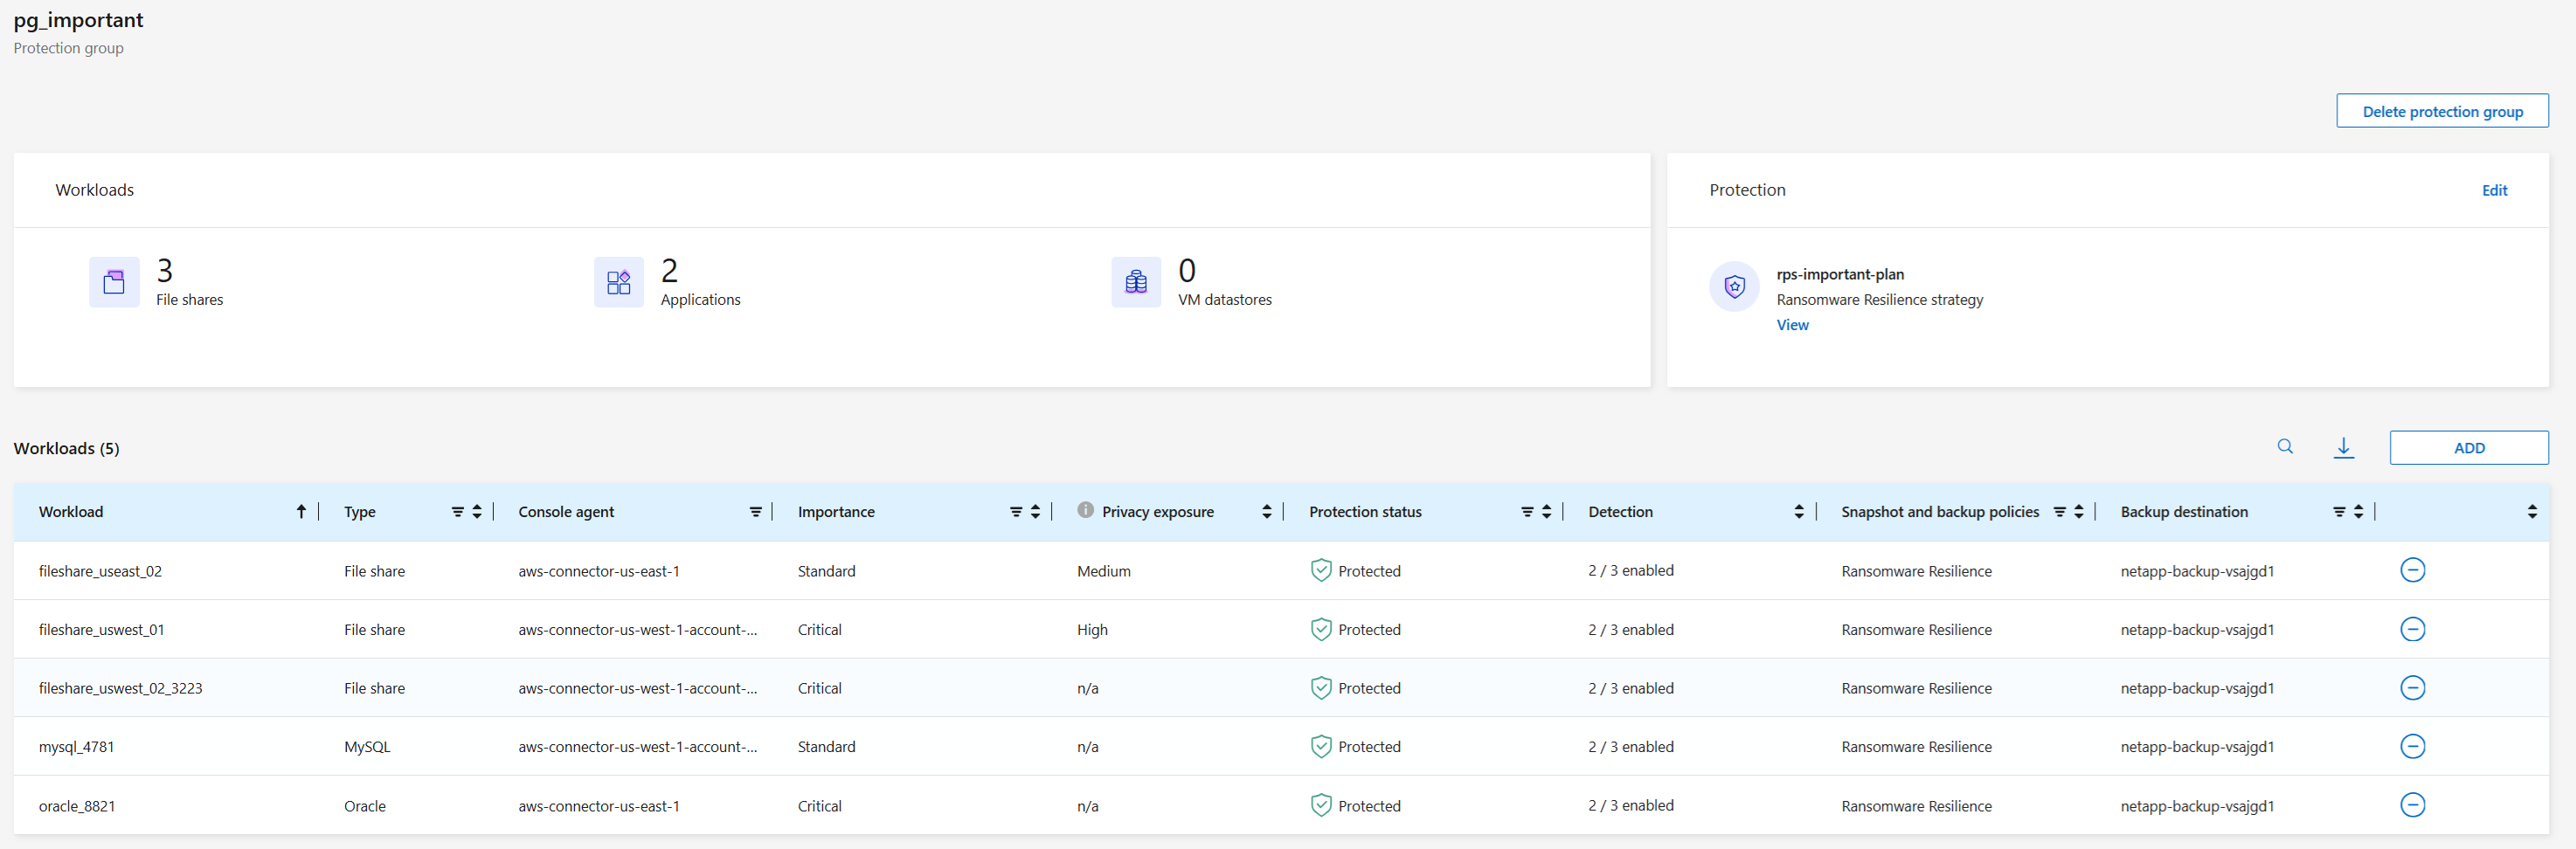Click the ransomware strategy shield icon

click(1734, 287)
